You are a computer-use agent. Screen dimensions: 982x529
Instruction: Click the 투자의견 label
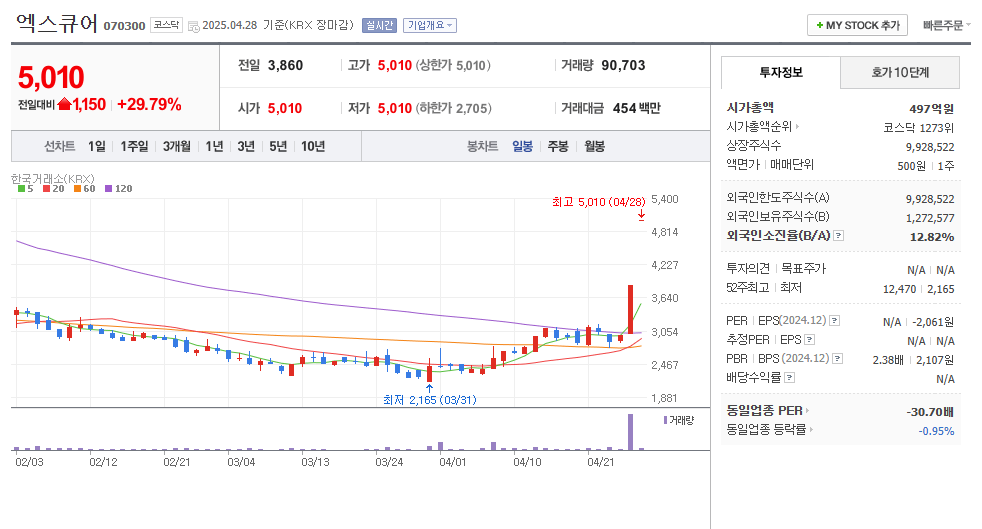coord(748,269)
